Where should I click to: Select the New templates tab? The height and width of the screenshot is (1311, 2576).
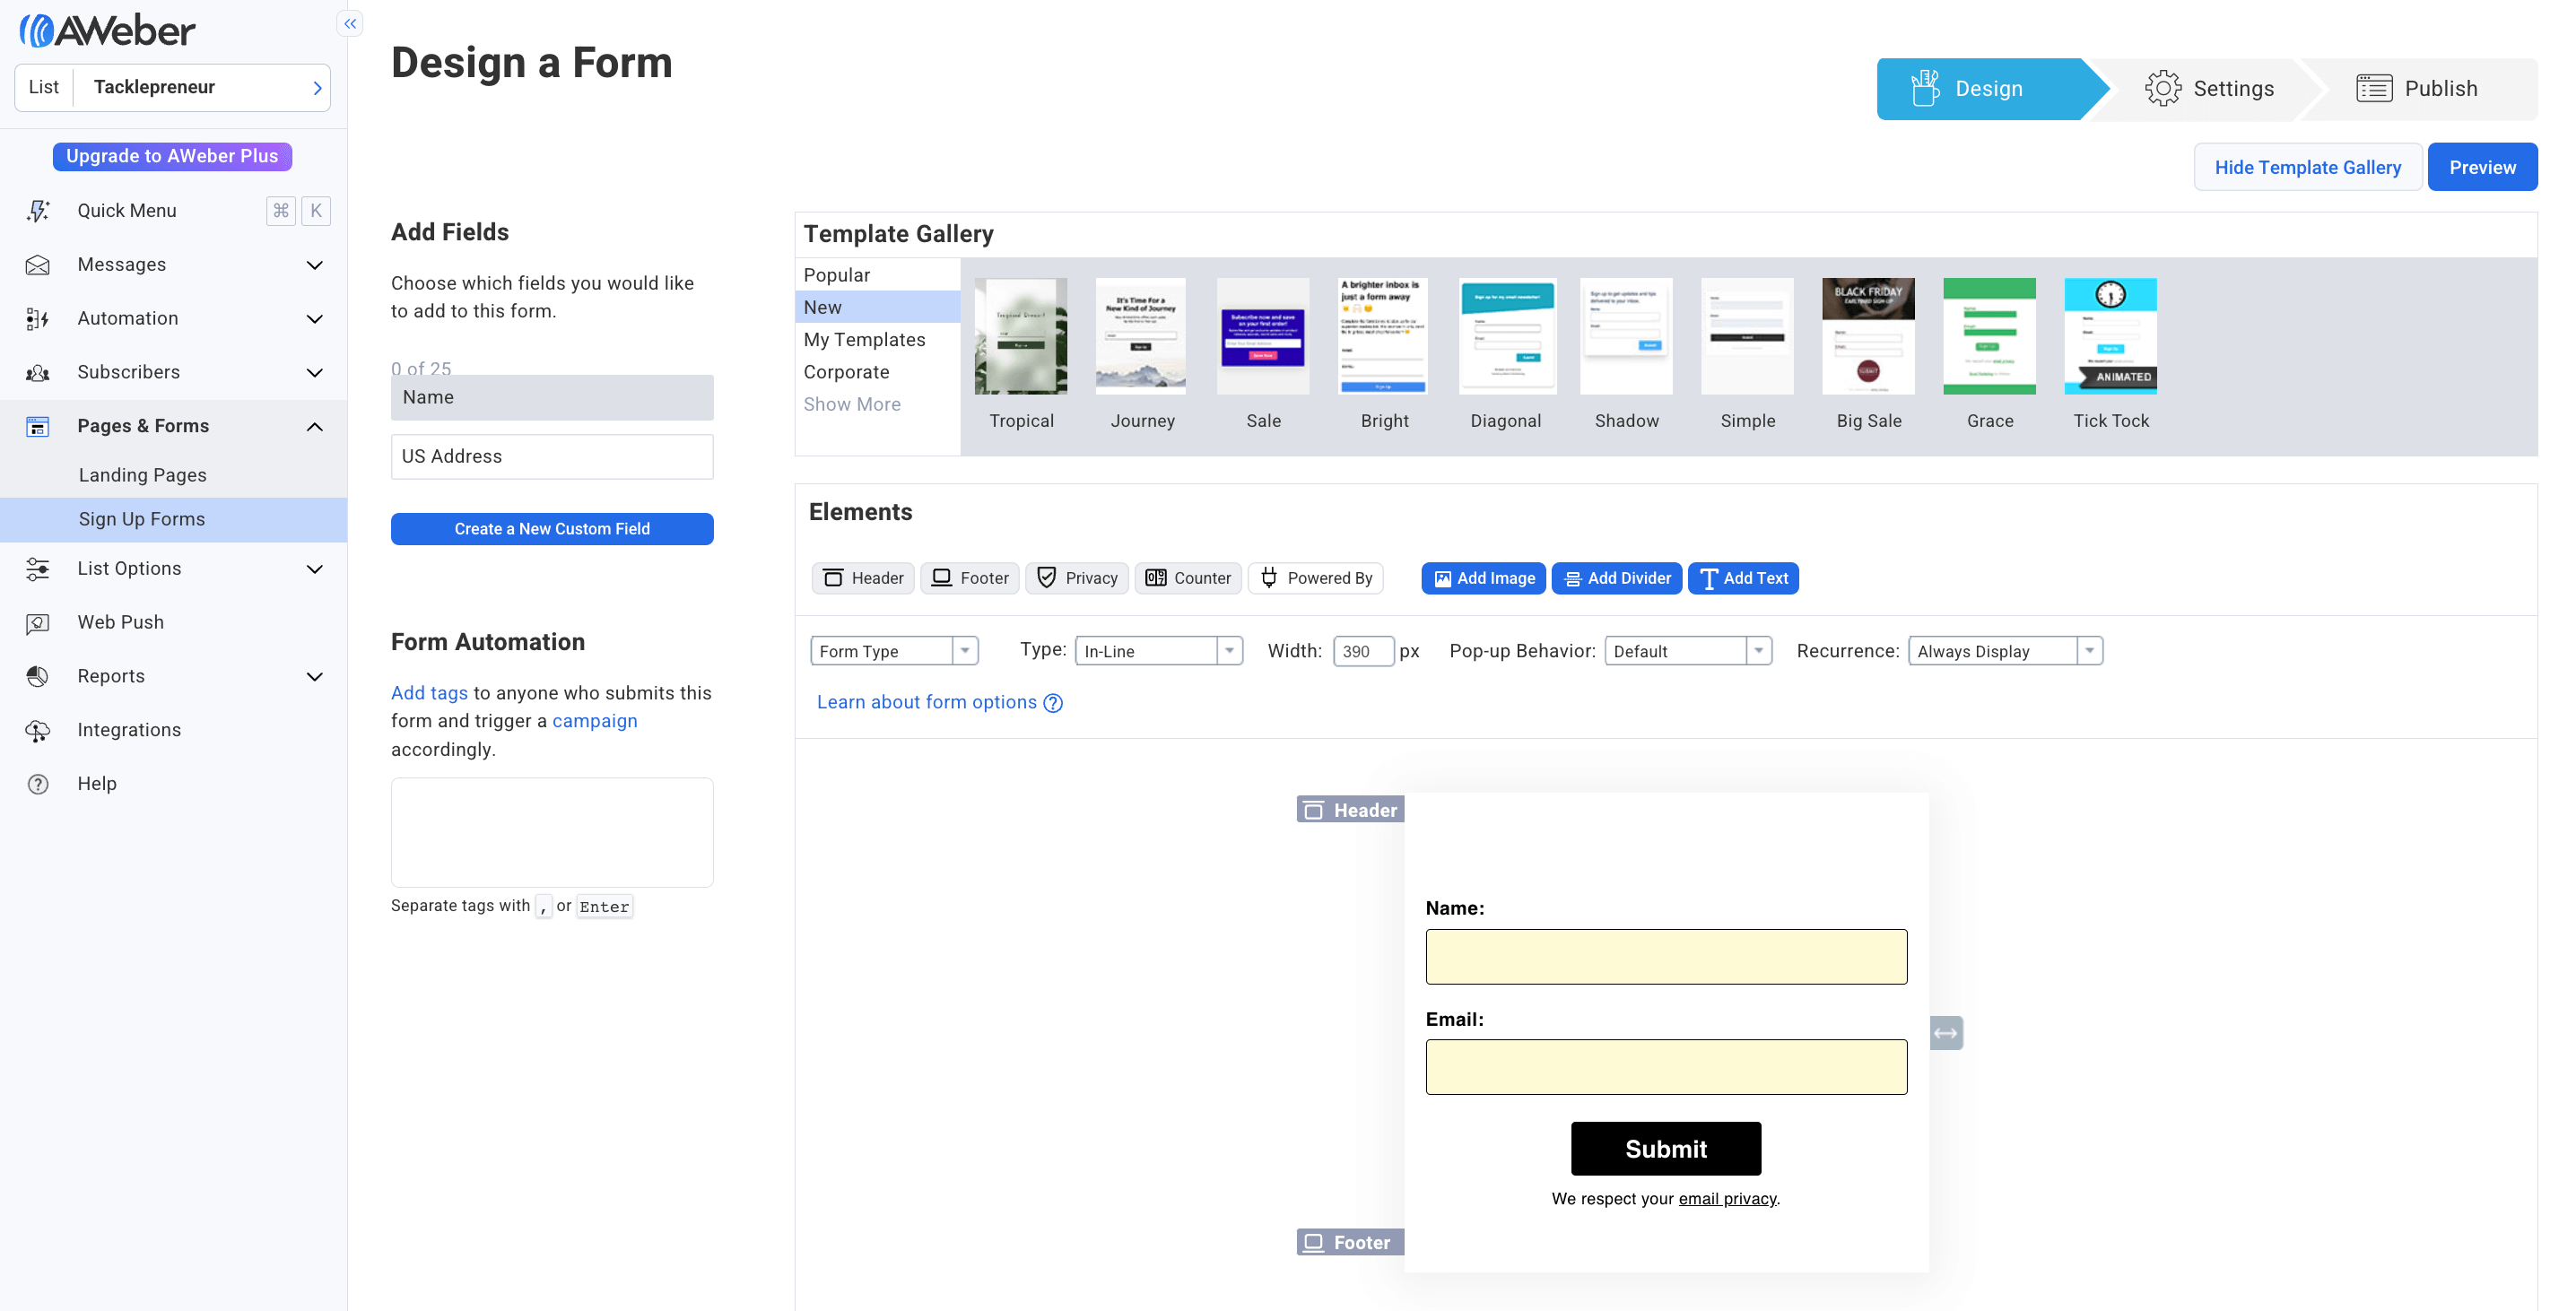[x=822, y=308]
